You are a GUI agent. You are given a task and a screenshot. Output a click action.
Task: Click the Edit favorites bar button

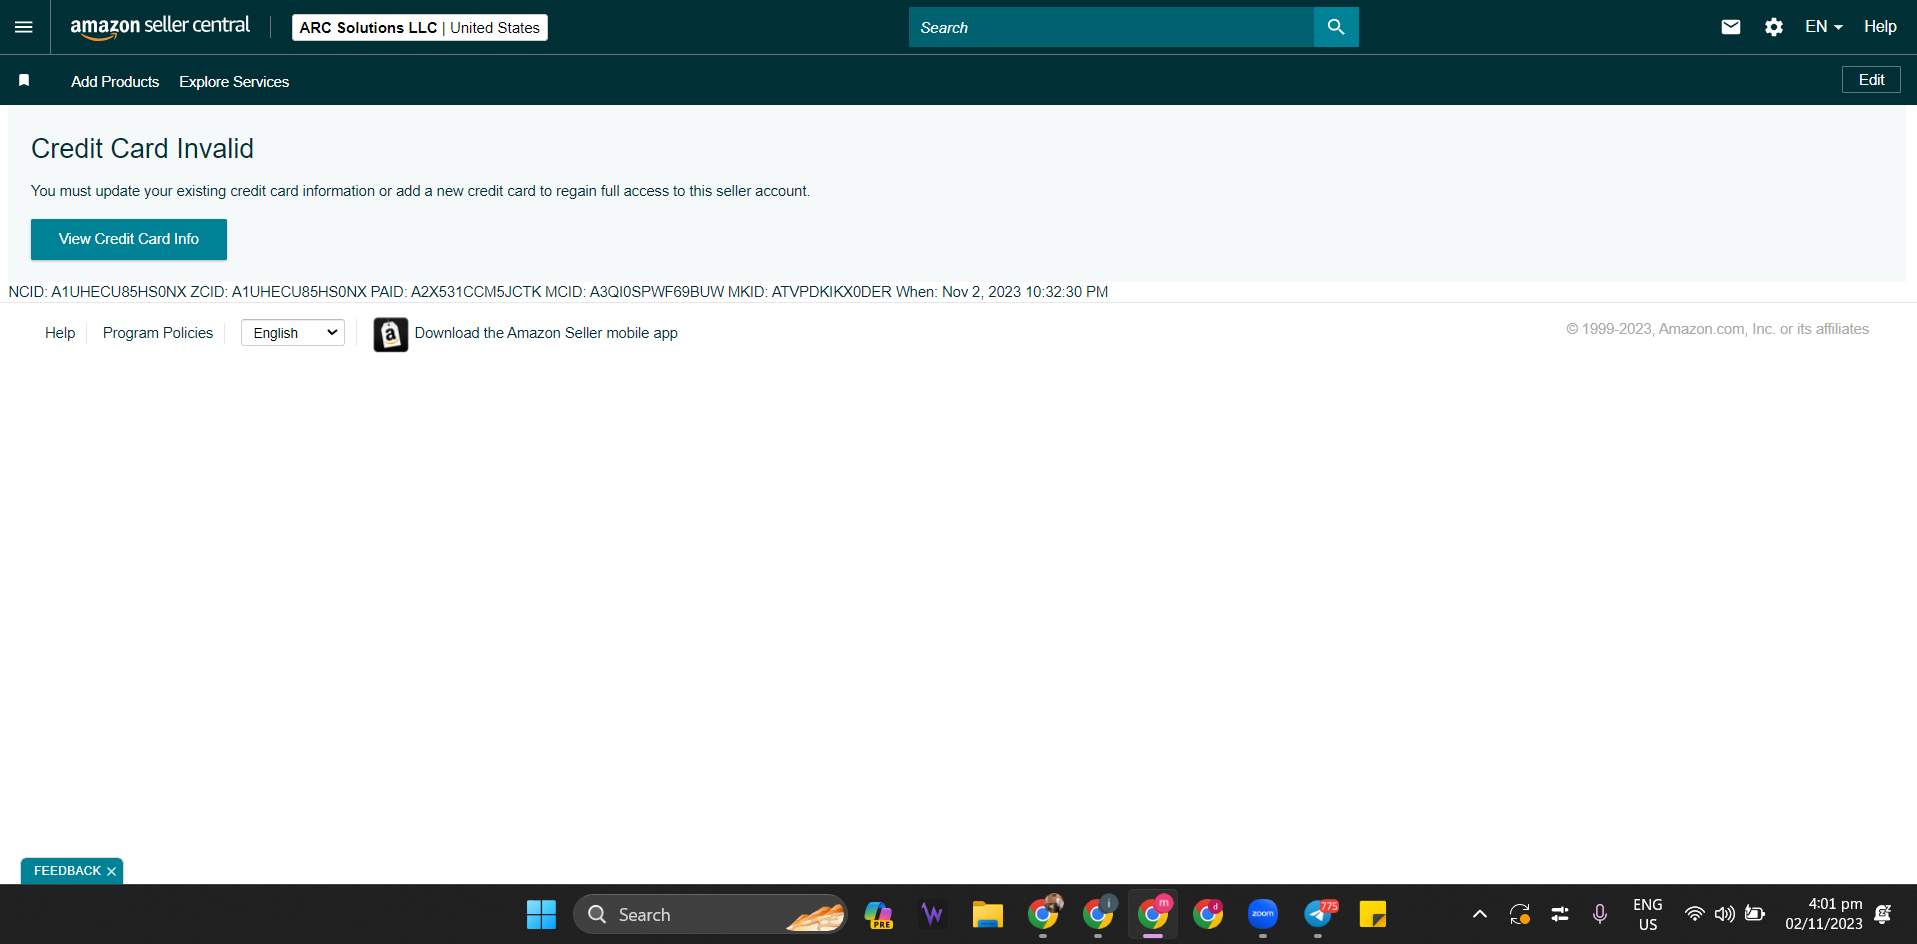coord(1871,80)
